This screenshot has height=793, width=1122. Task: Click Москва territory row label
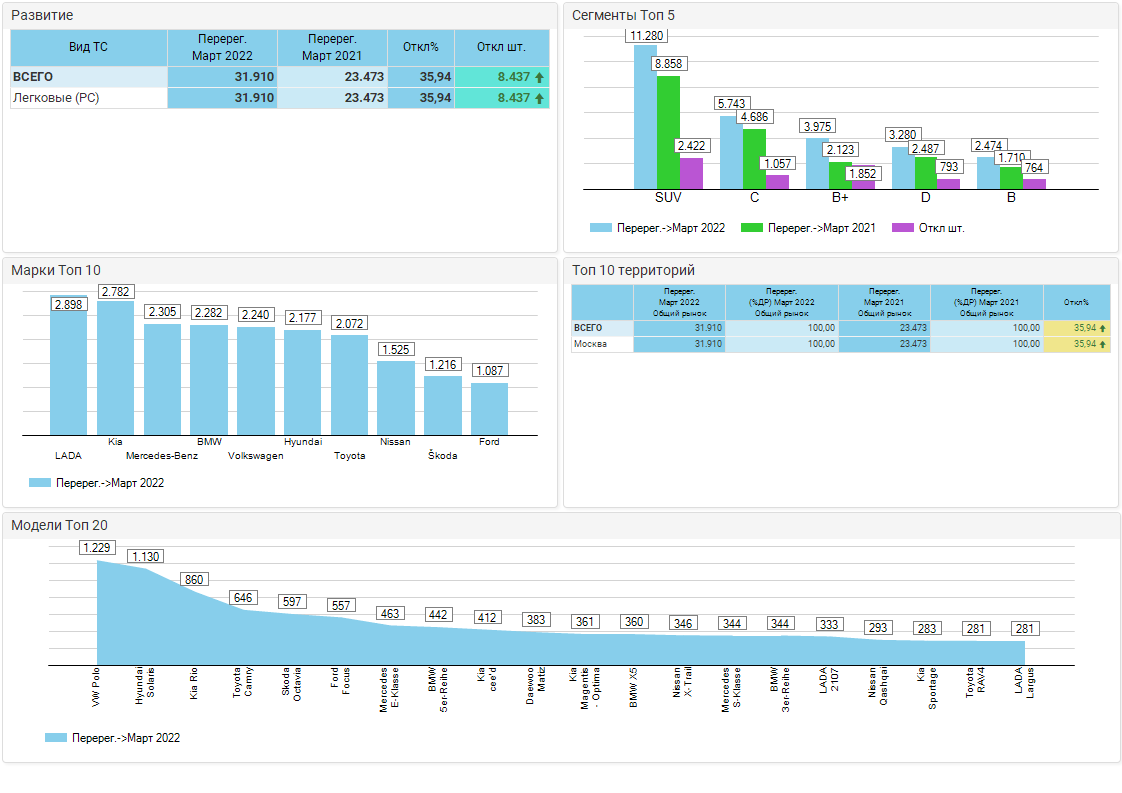[x=588, y=344]
